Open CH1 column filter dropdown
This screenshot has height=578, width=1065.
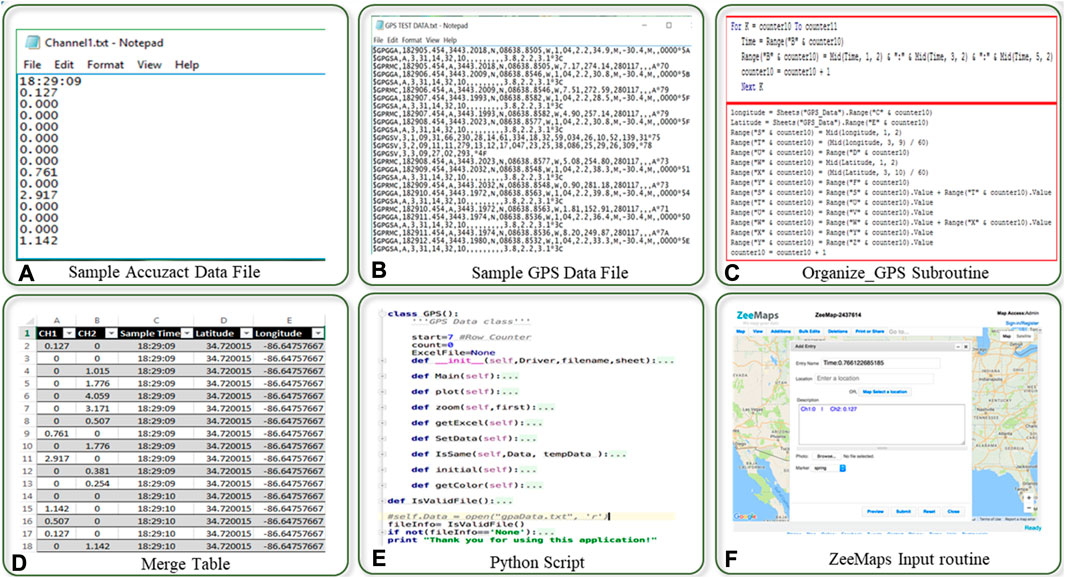tap(69, 333)
